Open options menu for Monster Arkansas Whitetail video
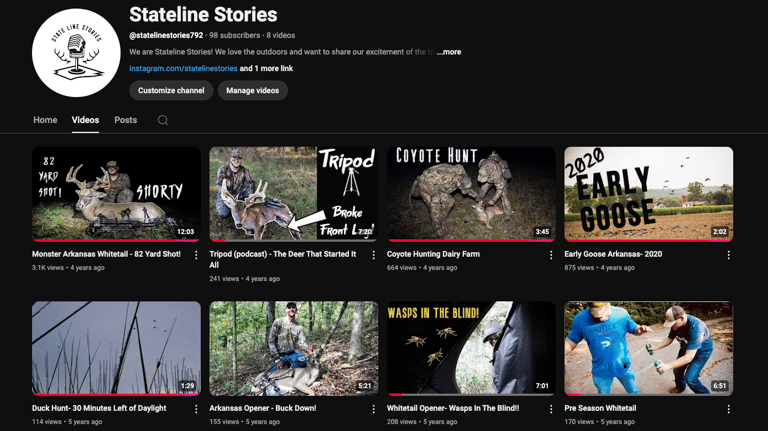Screen dimensions: 768x431 [196, 255]
